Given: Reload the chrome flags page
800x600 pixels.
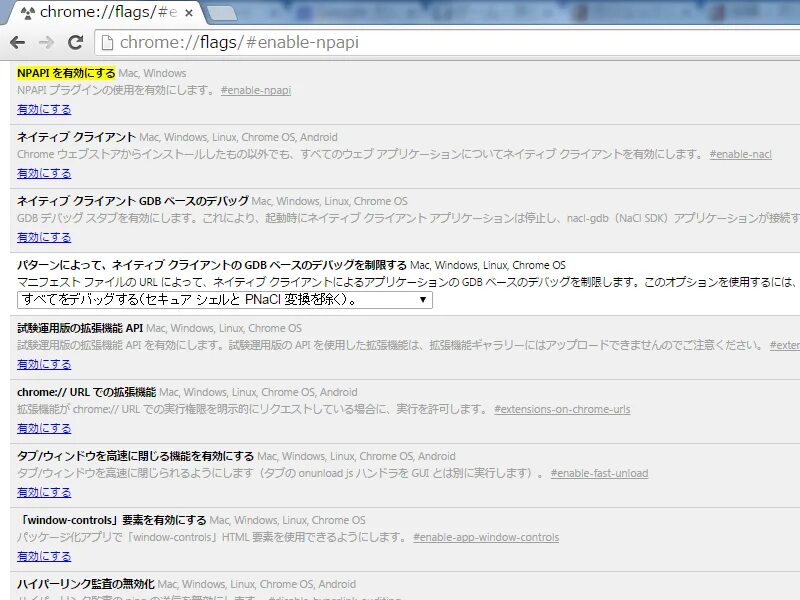Looking at the screenshot, I should [76, 42].
